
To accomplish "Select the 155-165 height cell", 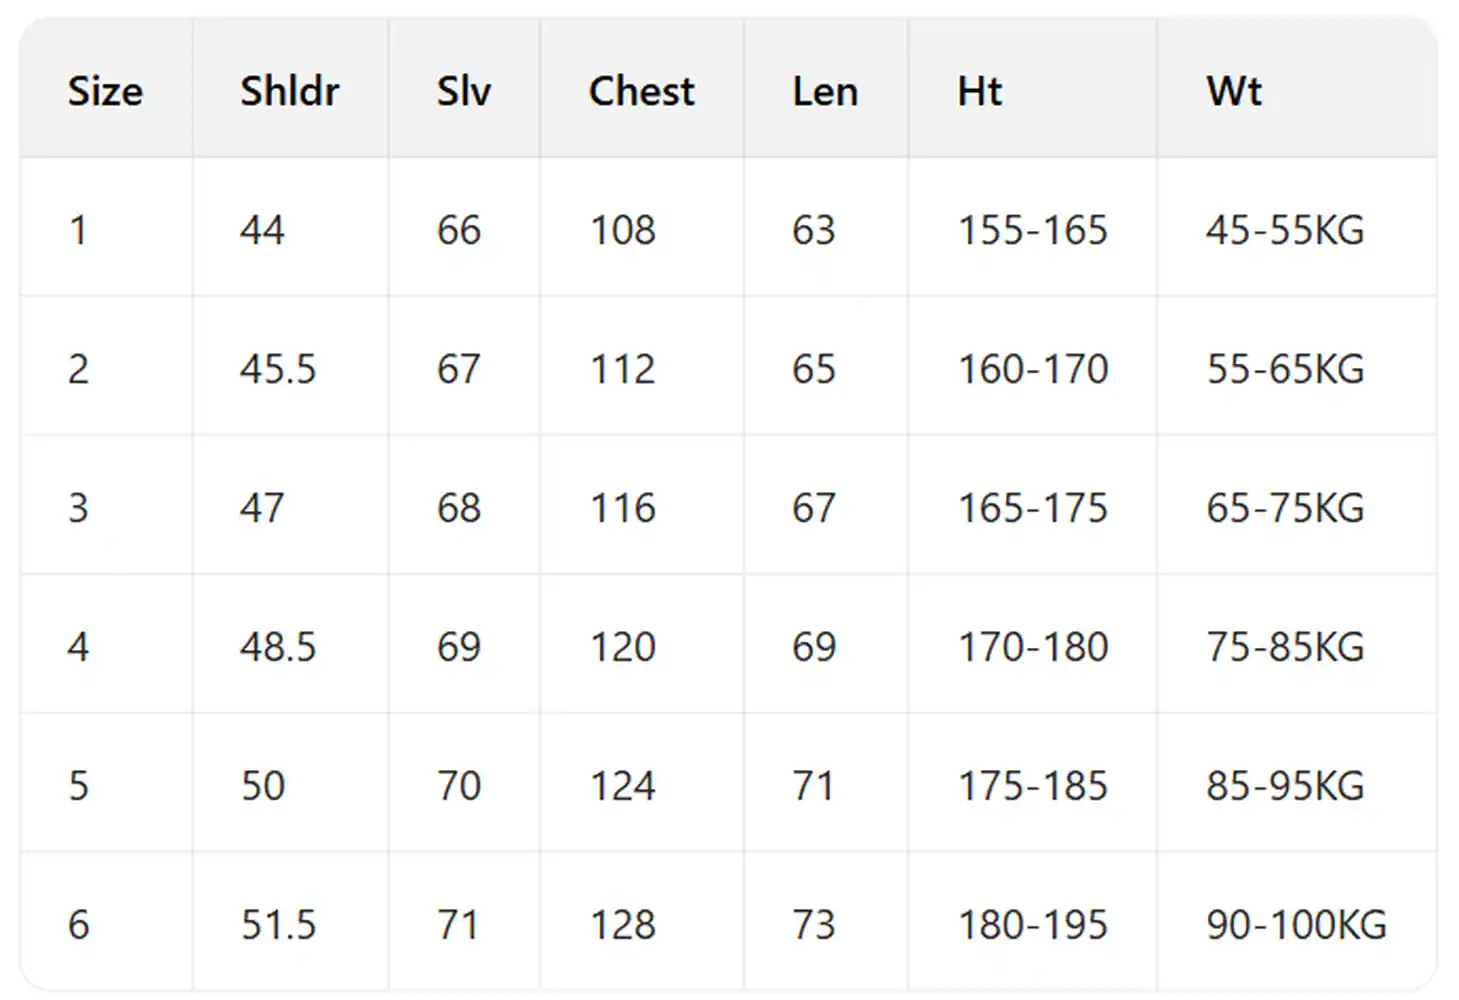I will click(x=1033, y=231).
